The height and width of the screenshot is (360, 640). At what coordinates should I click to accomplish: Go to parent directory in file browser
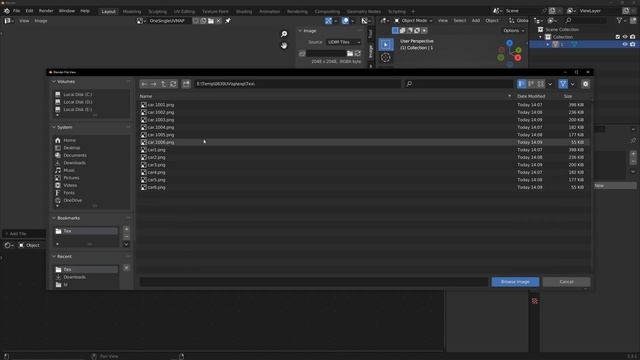pos(163,84)
